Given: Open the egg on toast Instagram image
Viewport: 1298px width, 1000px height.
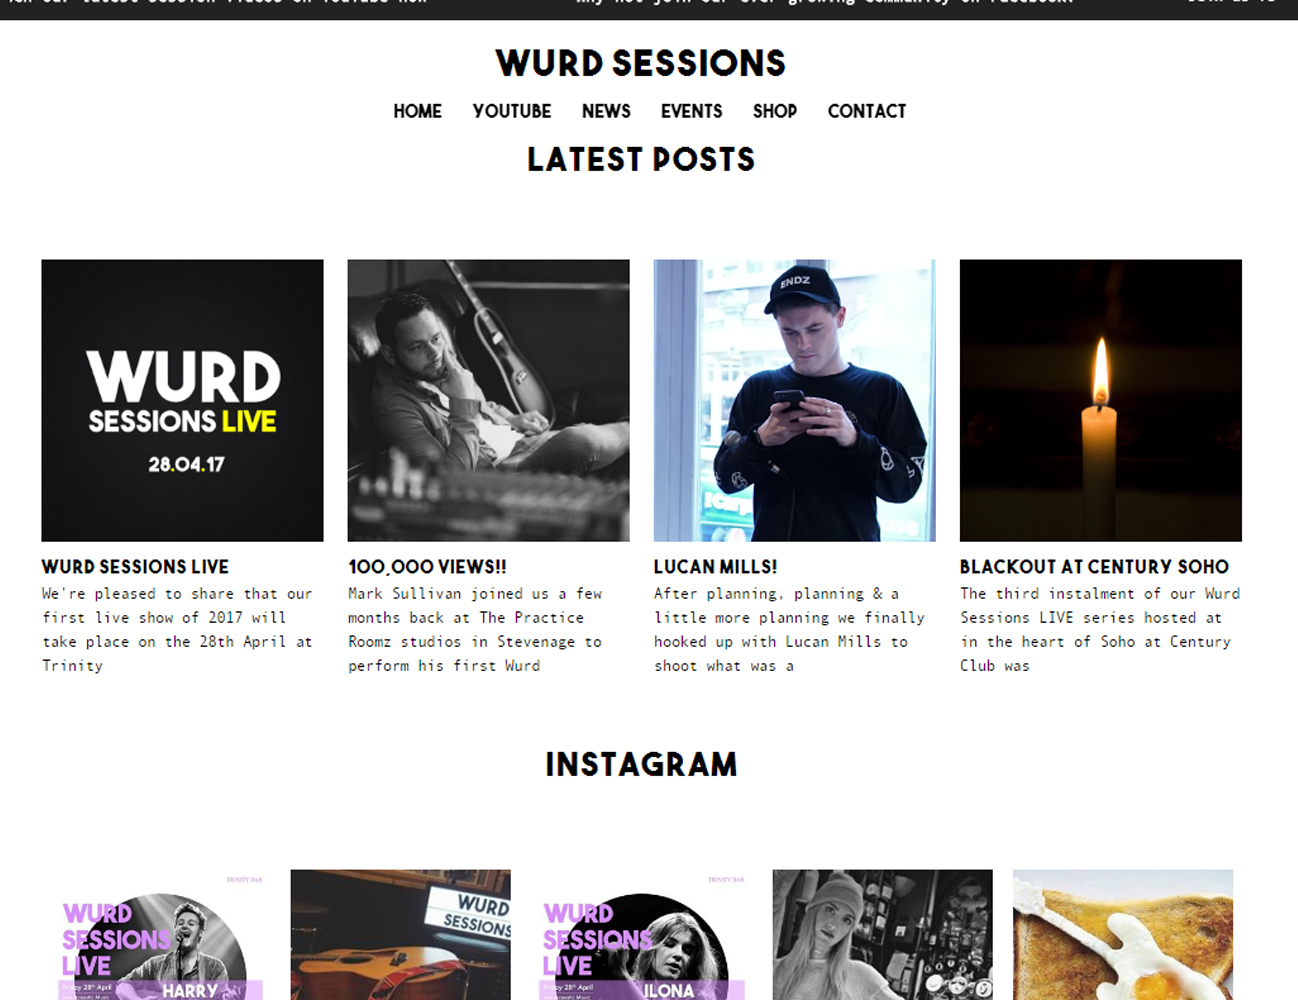Looking at the screenshot, I should tap(1123, 935).
